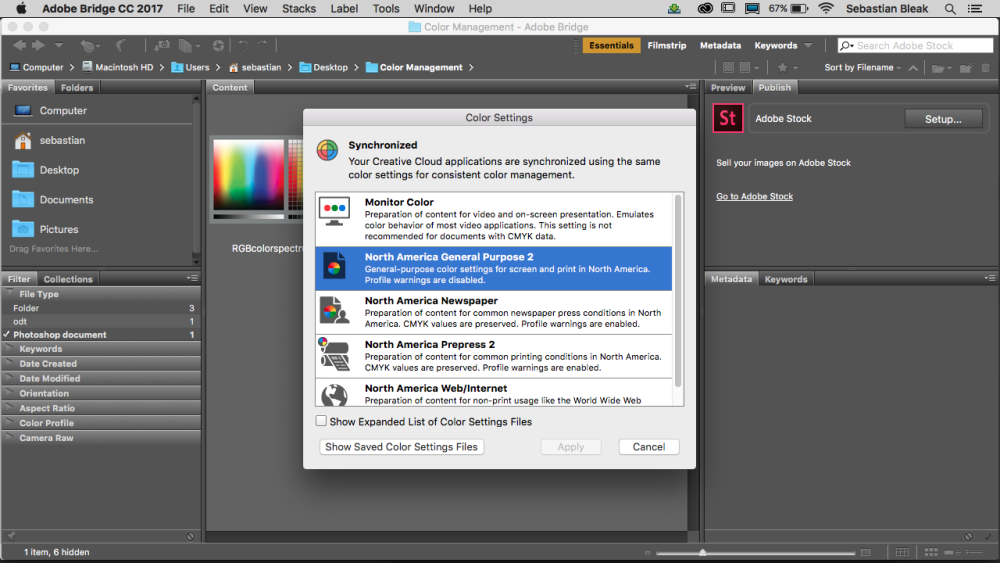The image size is (1000, 563).
Task: Switch to the Folders tab
Action: [x=77, y=87]
